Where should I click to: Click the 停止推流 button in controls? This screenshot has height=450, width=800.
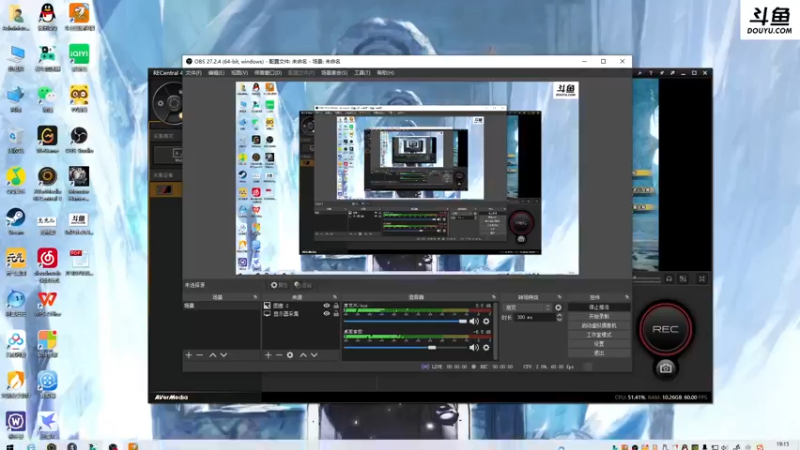(599, 307)
